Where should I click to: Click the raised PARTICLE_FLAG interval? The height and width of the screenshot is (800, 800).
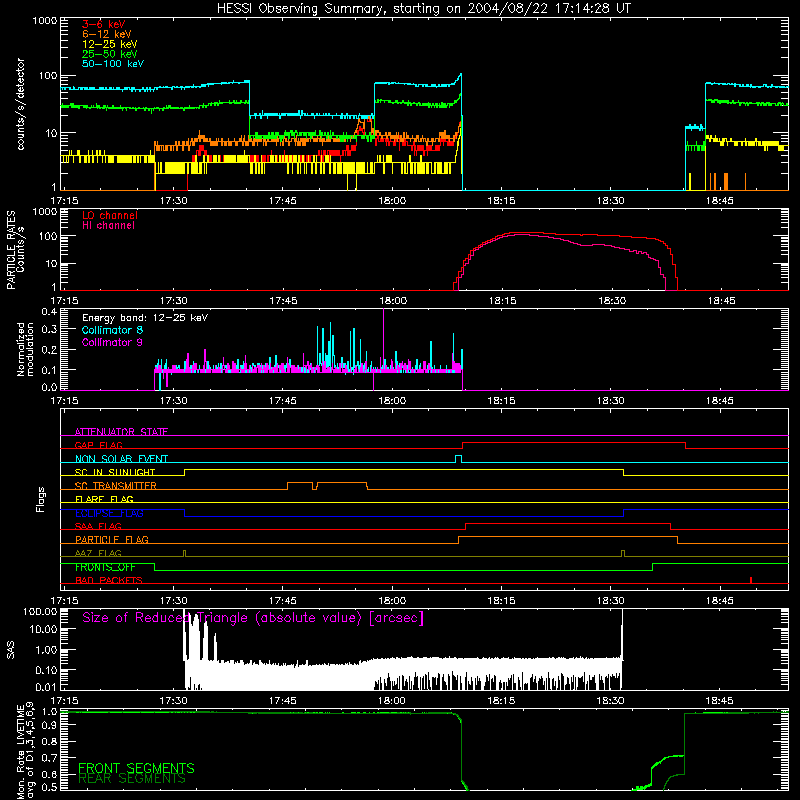coord(568,538)
